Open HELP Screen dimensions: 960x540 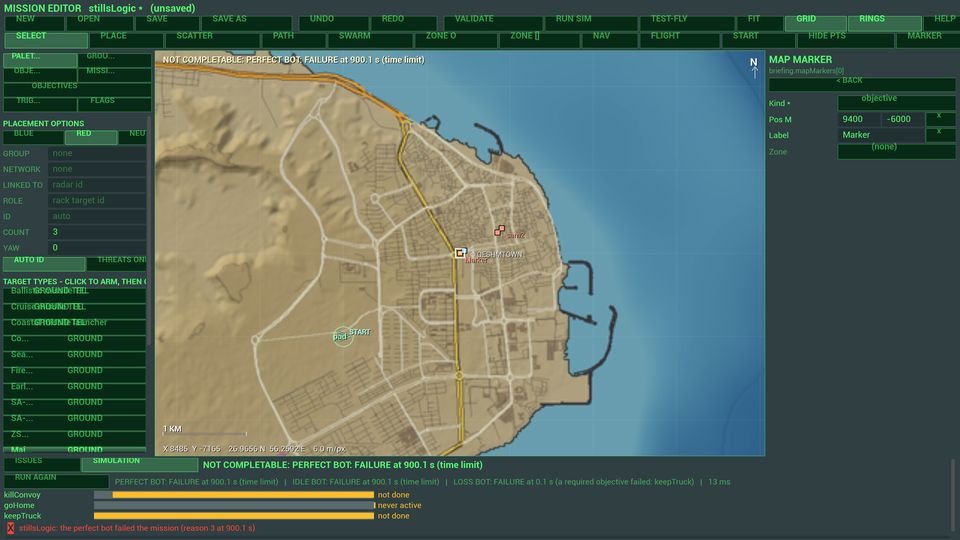(x=942, y=23)
